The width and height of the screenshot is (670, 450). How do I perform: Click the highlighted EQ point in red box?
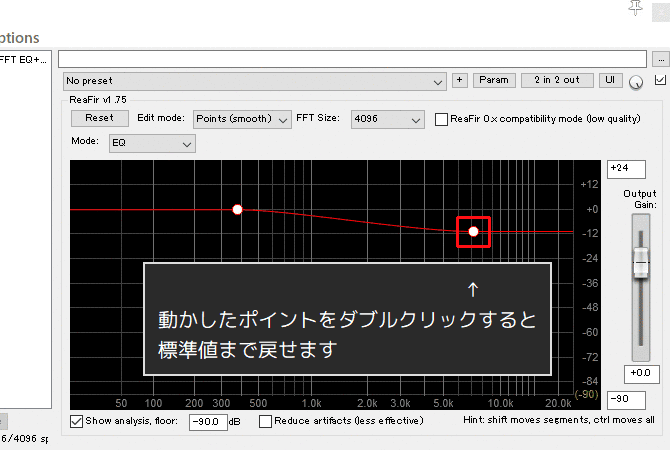pyautogui.click(x=474, y=232)
